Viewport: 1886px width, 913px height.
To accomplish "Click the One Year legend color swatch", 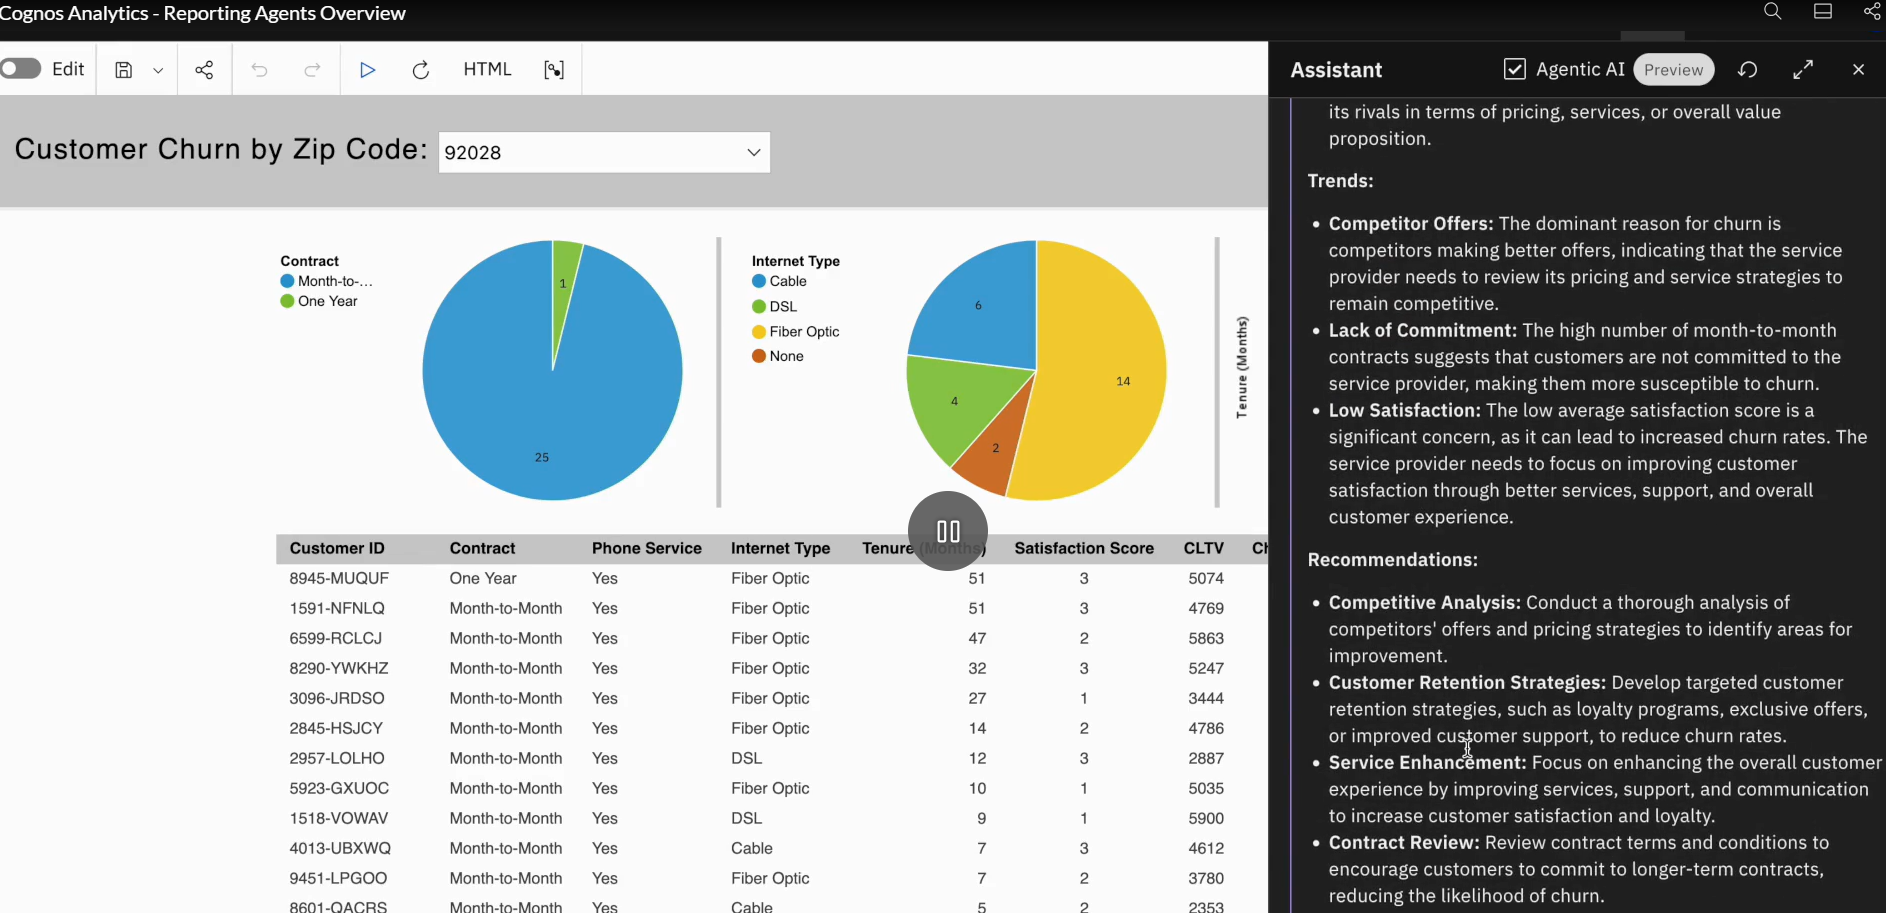I will (x=287, y=301).
